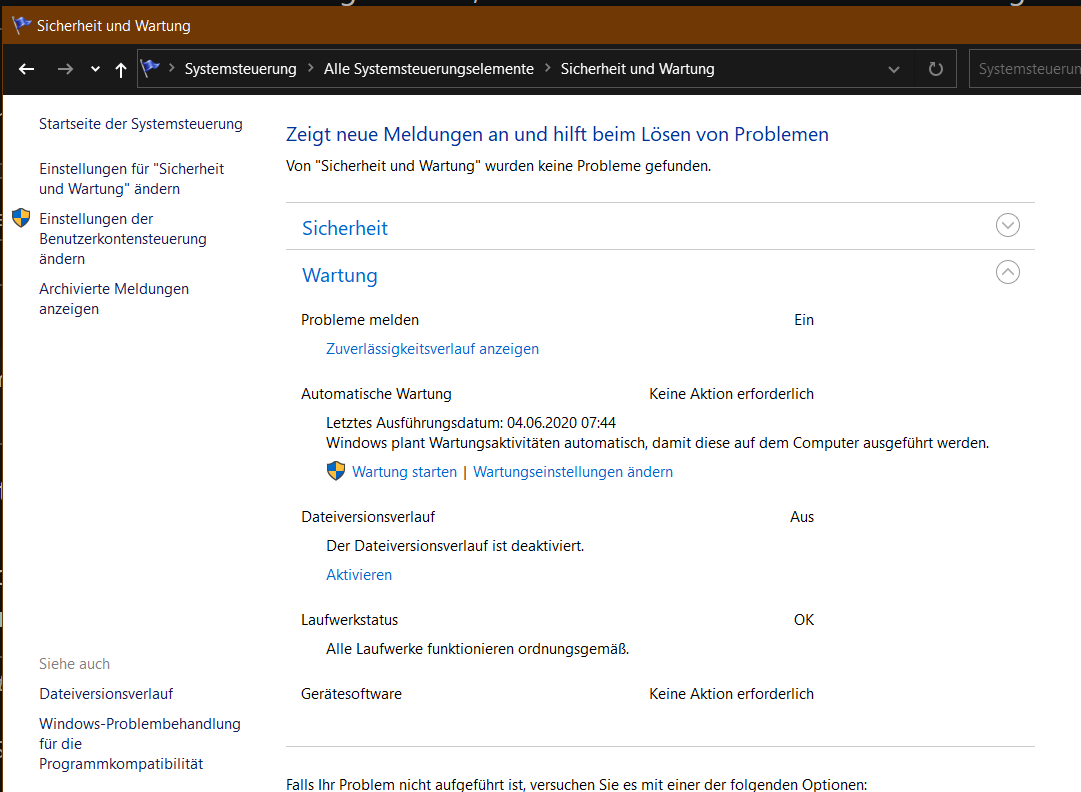Image resolution: width=1081 pixels, height=792 pixels.
Task: Click Systemsteuerung in the breadcrumb
Action: pos(241,69)
